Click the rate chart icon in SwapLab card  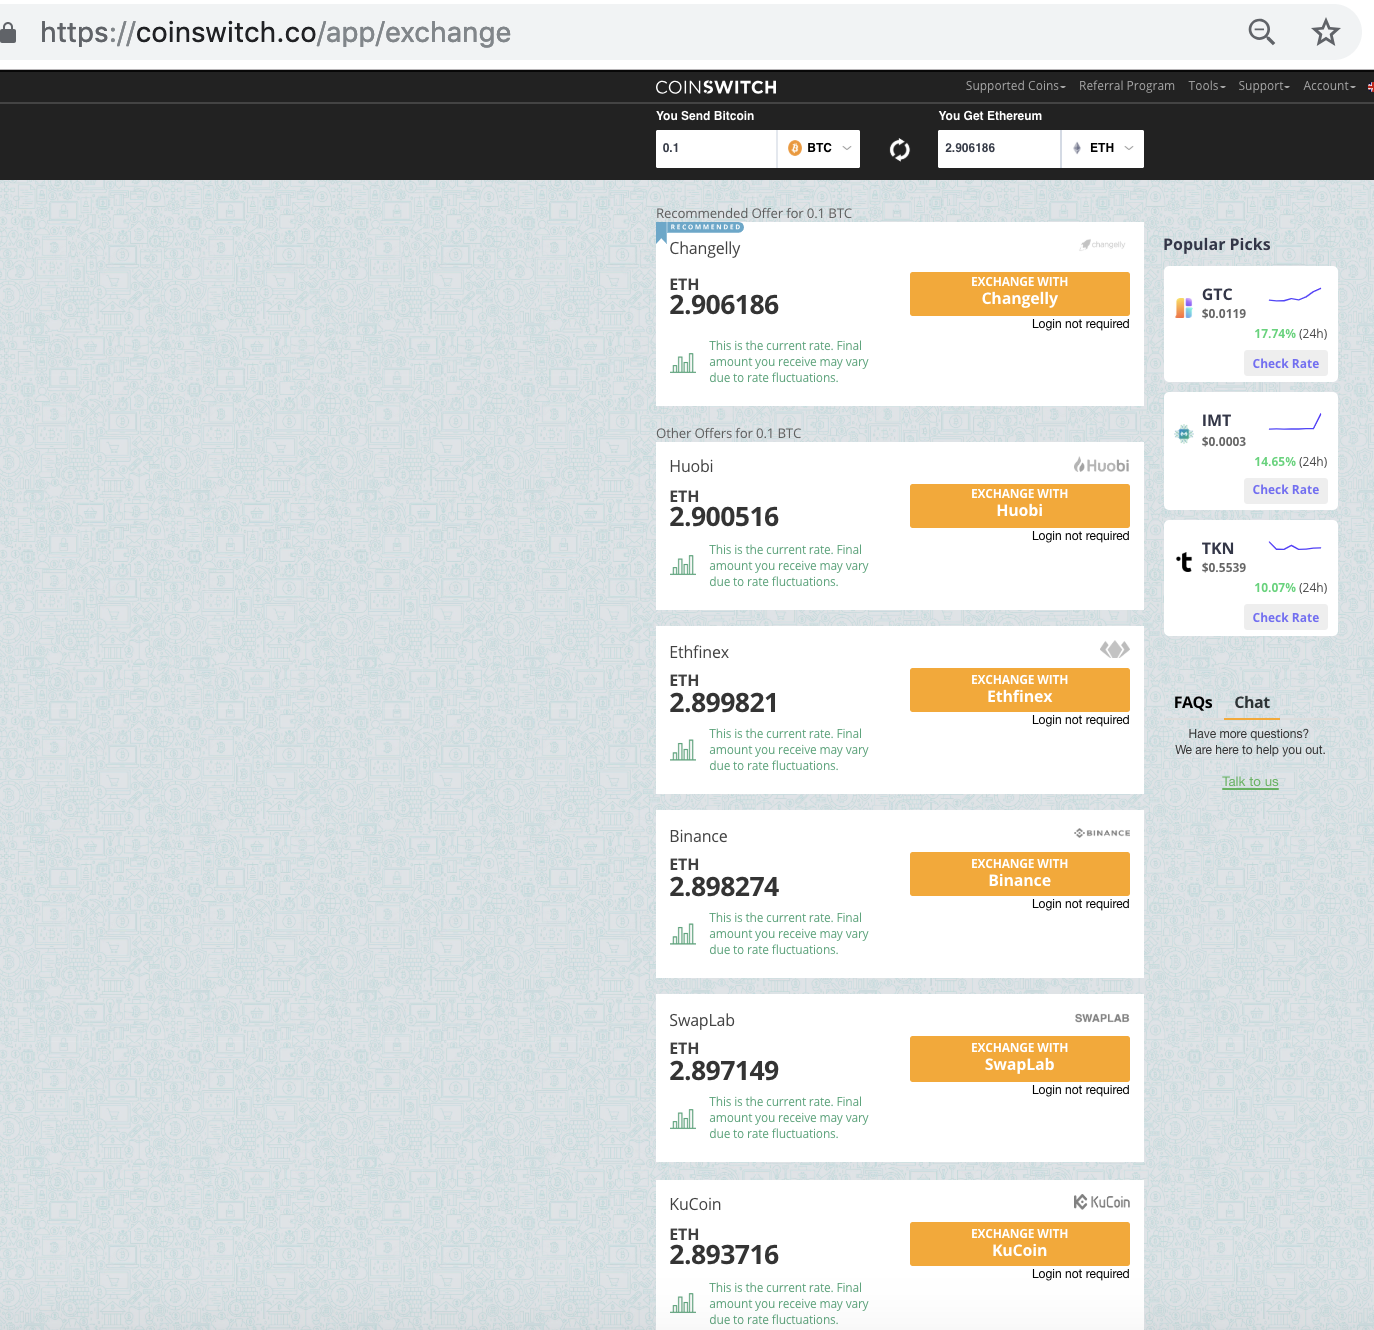683,1119
